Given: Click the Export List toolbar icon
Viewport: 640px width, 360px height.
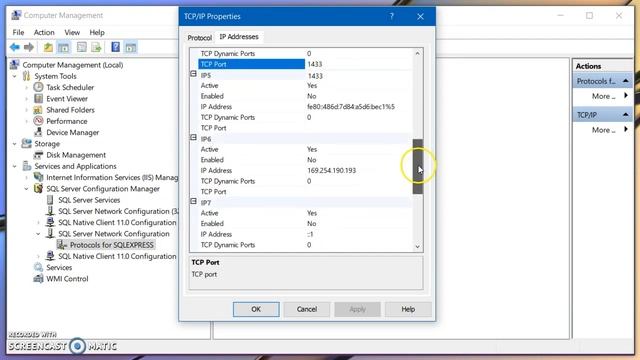Looking at the screenshot, I should pos(96,47).
